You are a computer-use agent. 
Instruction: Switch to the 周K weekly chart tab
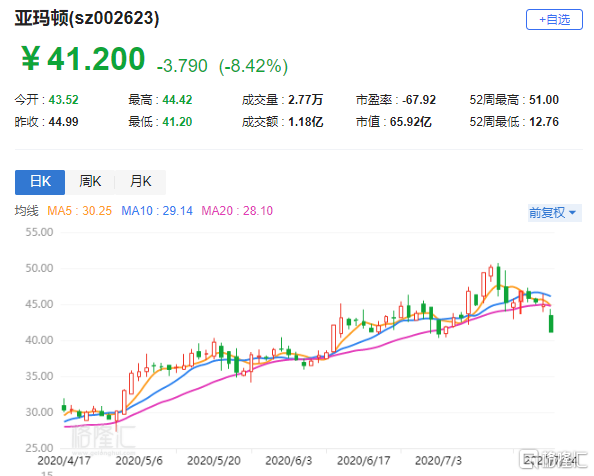pos(90,182)
